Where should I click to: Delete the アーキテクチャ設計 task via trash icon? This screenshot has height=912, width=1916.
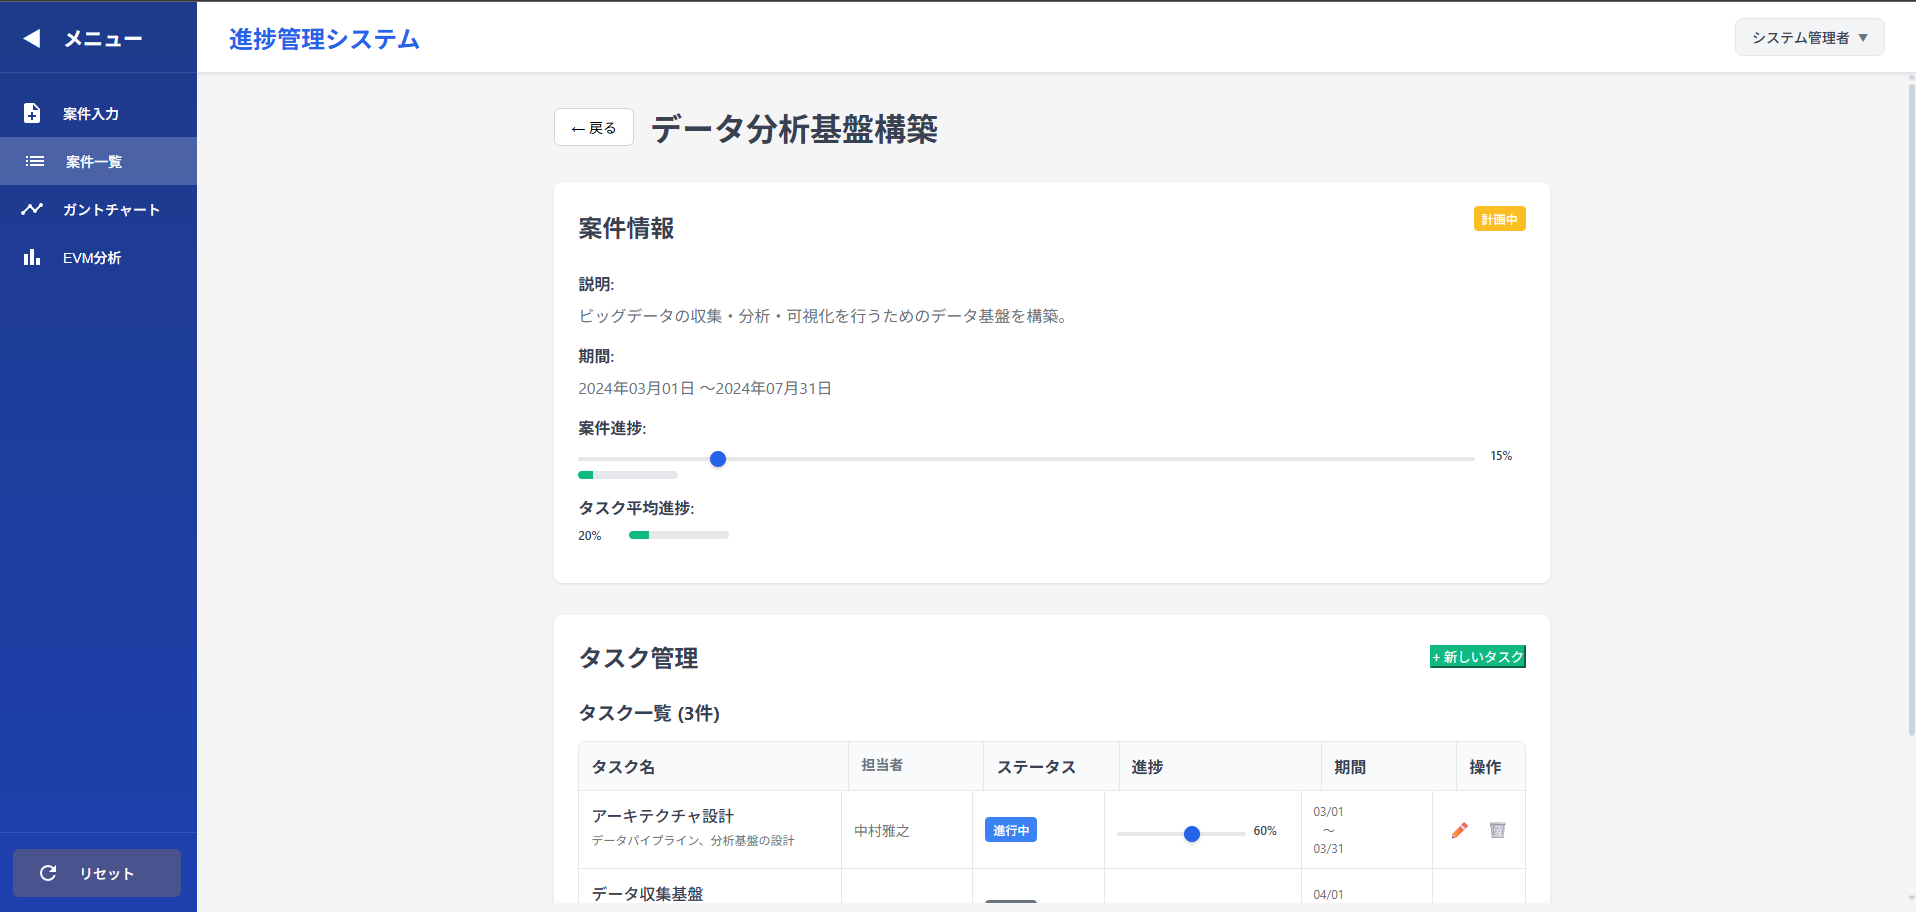click(1497, 830)
